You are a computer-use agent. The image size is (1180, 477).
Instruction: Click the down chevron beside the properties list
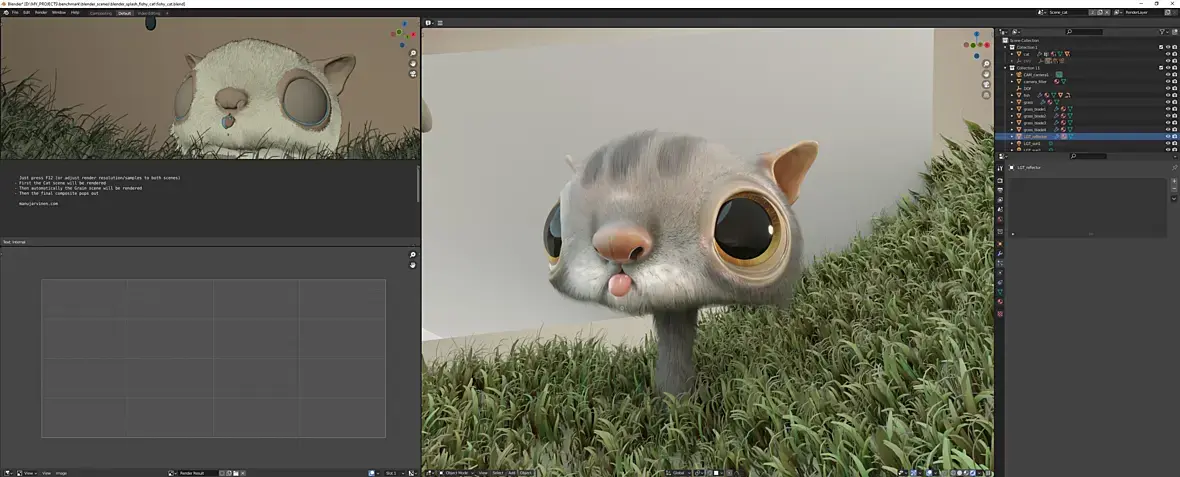tap(1174, 199)
